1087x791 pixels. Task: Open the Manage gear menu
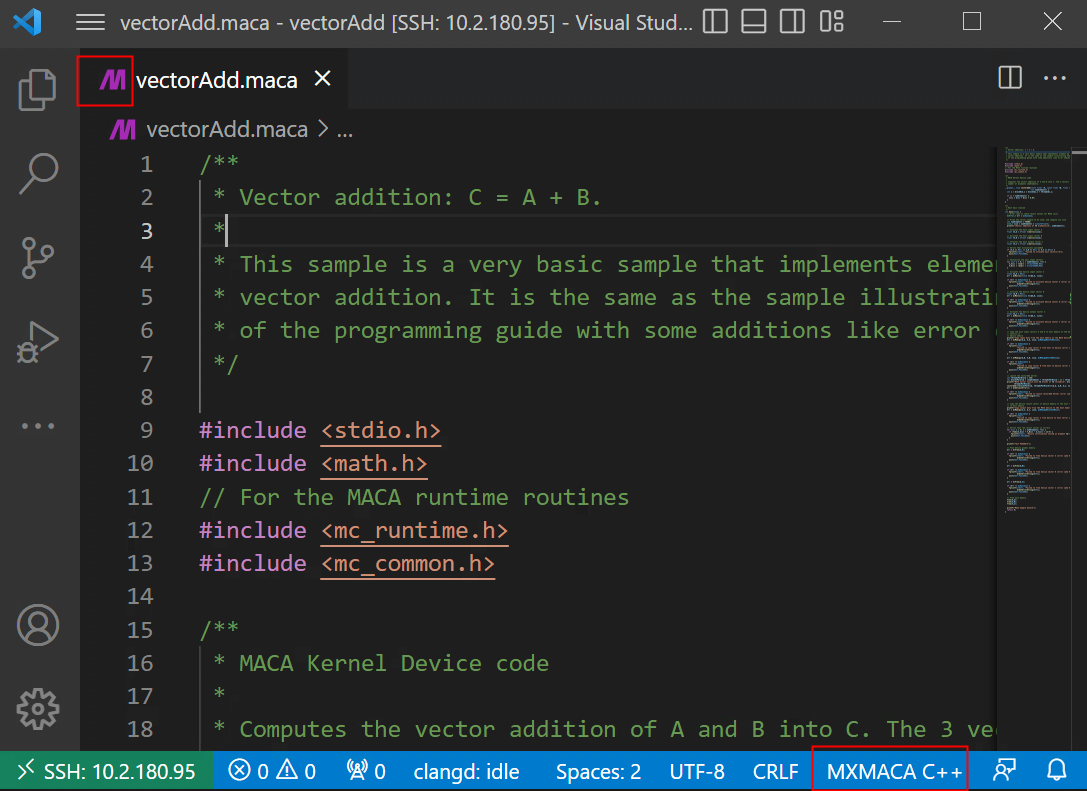[38, 709]
